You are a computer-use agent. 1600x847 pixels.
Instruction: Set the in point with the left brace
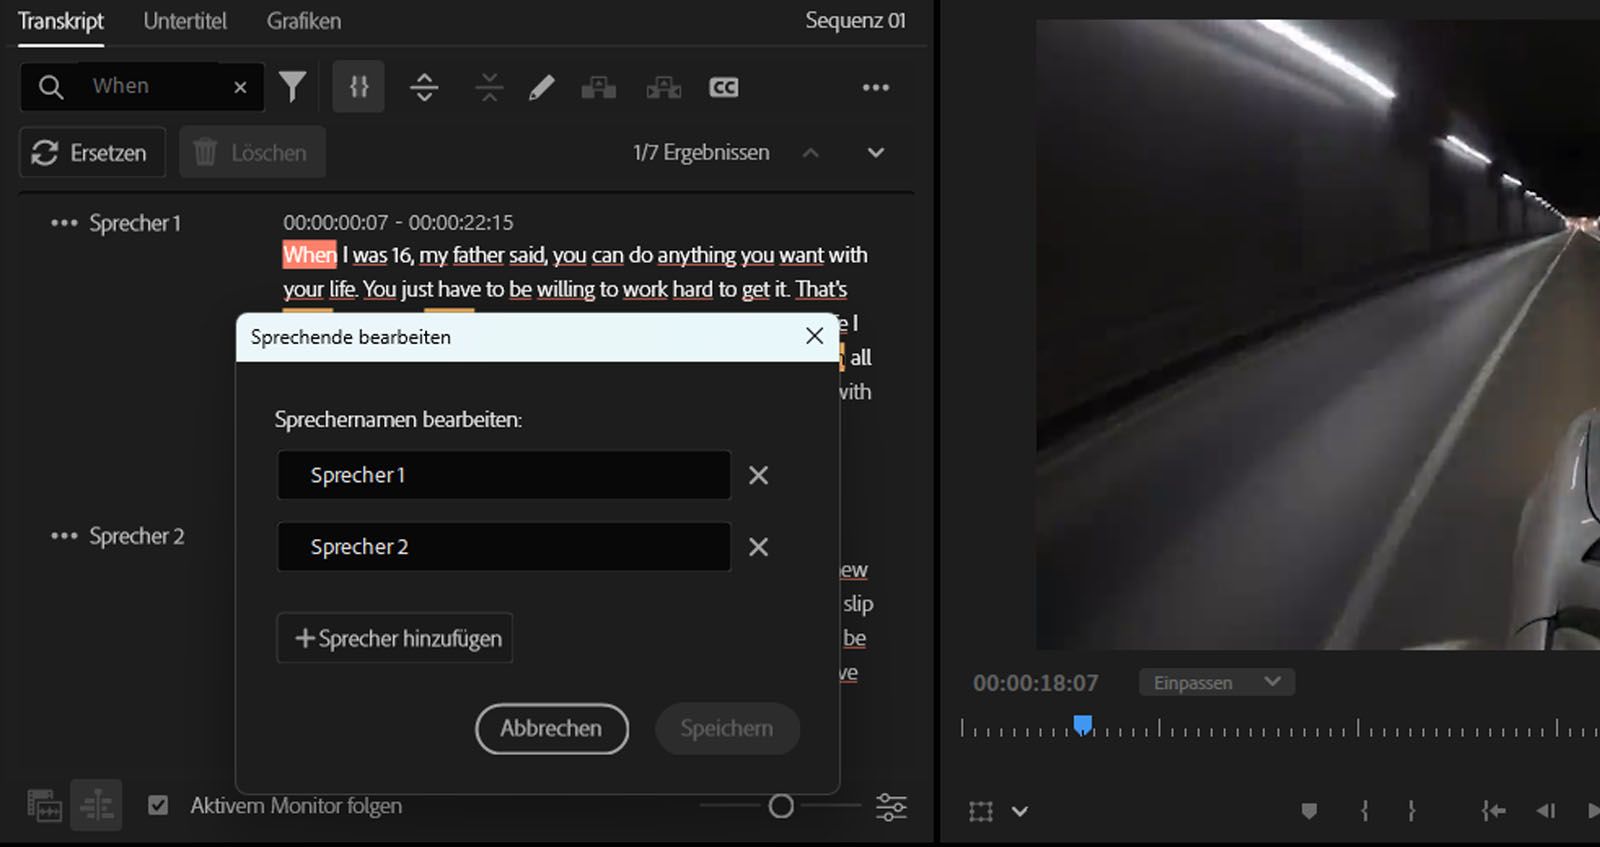1364,811
